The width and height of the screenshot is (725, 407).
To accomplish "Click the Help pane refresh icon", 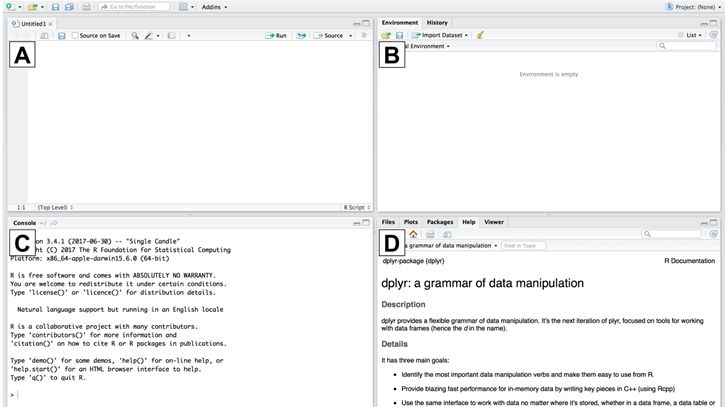I will coord(713,234).
